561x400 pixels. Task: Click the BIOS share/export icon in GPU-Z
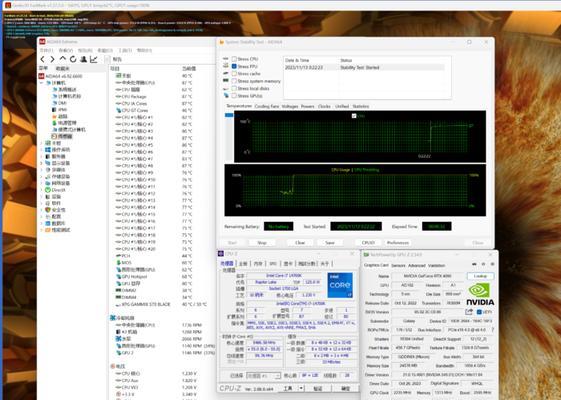(469, 312)
